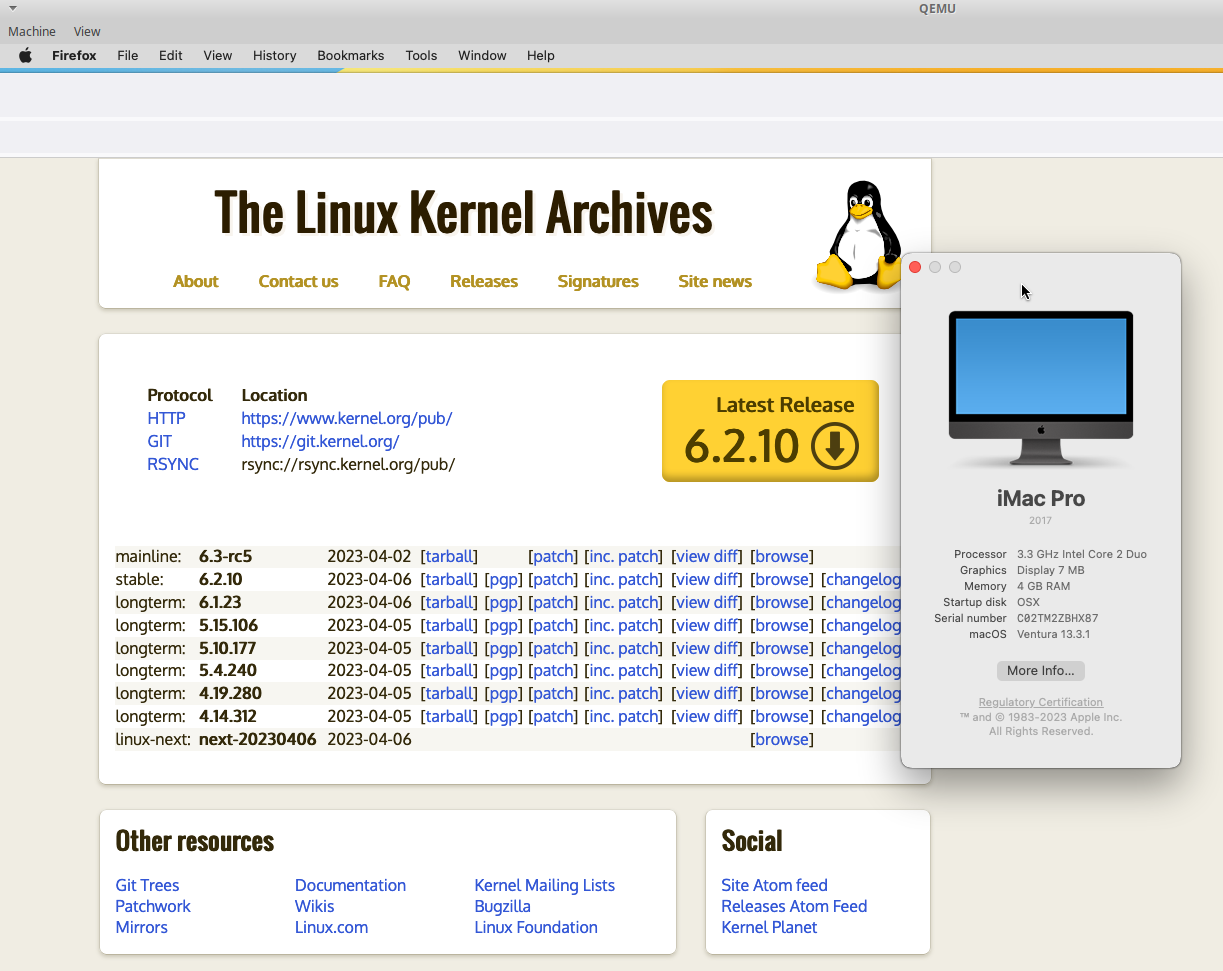Image resolution: width=1223 pixels, height=971 pixels.
Task: Open the Kernel Mailing Lists link
Action: [x=544, y=885]
